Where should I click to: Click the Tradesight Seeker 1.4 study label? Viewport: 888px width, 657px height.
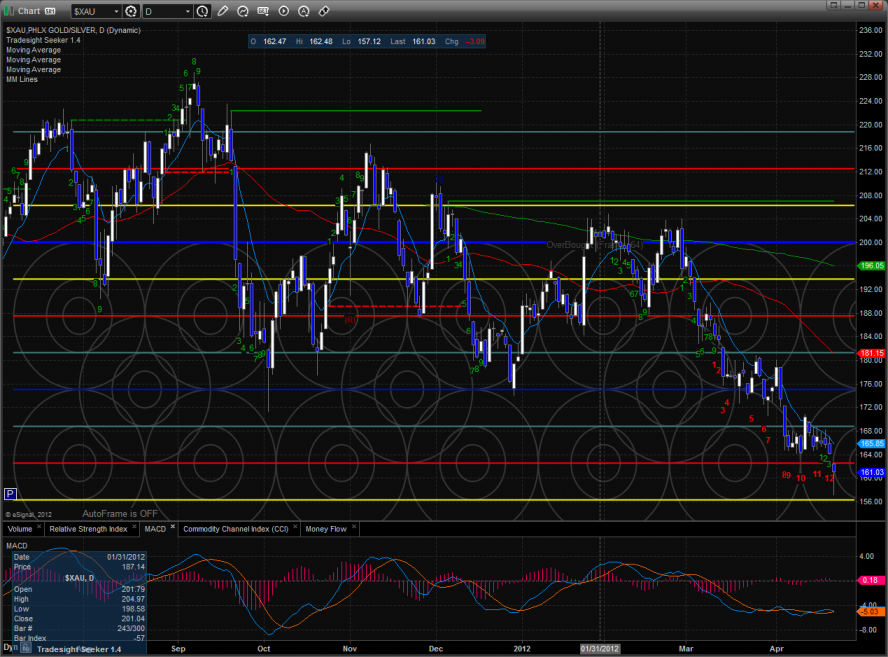(41, 43)
